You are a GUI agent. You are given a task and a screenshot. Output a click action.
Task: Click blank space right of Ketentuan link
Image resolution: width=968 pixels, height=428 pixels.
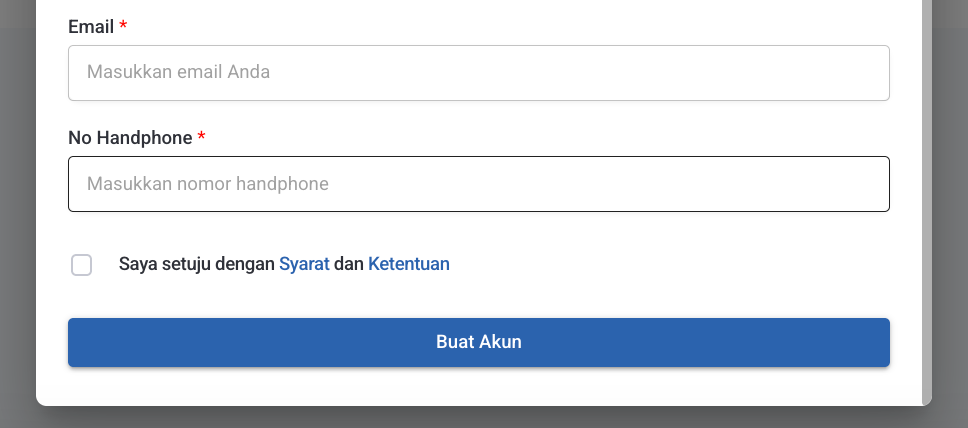pos(650,264)
